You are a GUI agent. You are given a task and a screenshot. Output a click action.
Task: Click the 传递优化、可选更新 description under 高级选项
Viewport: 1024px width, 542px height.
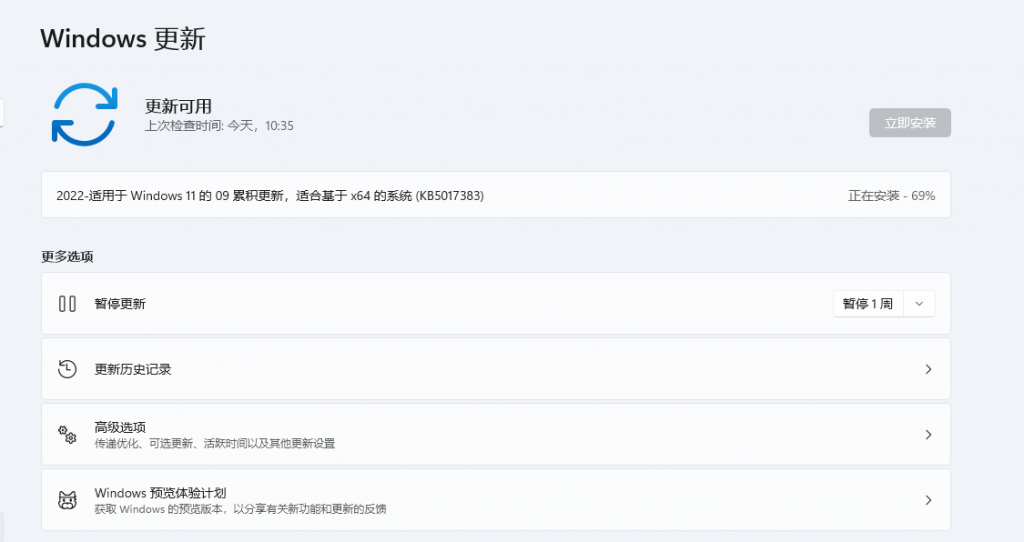pyautogui.click(x=214, y=443)
